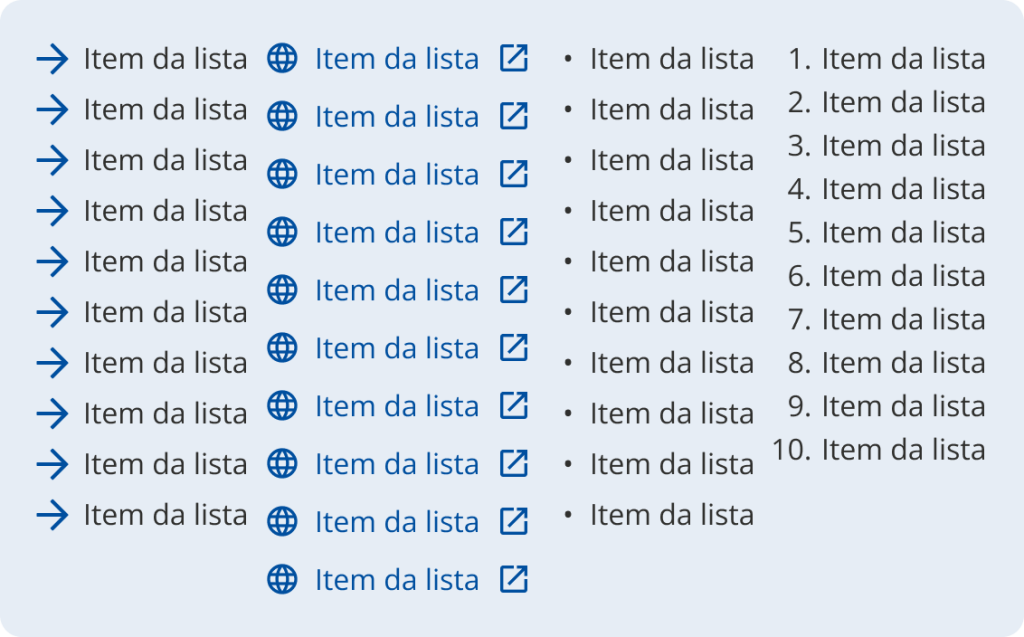Click the globe icon in the fifth link row
Image resolution: width=1024 pixels, height=637 pixels.
click(282, 290)
